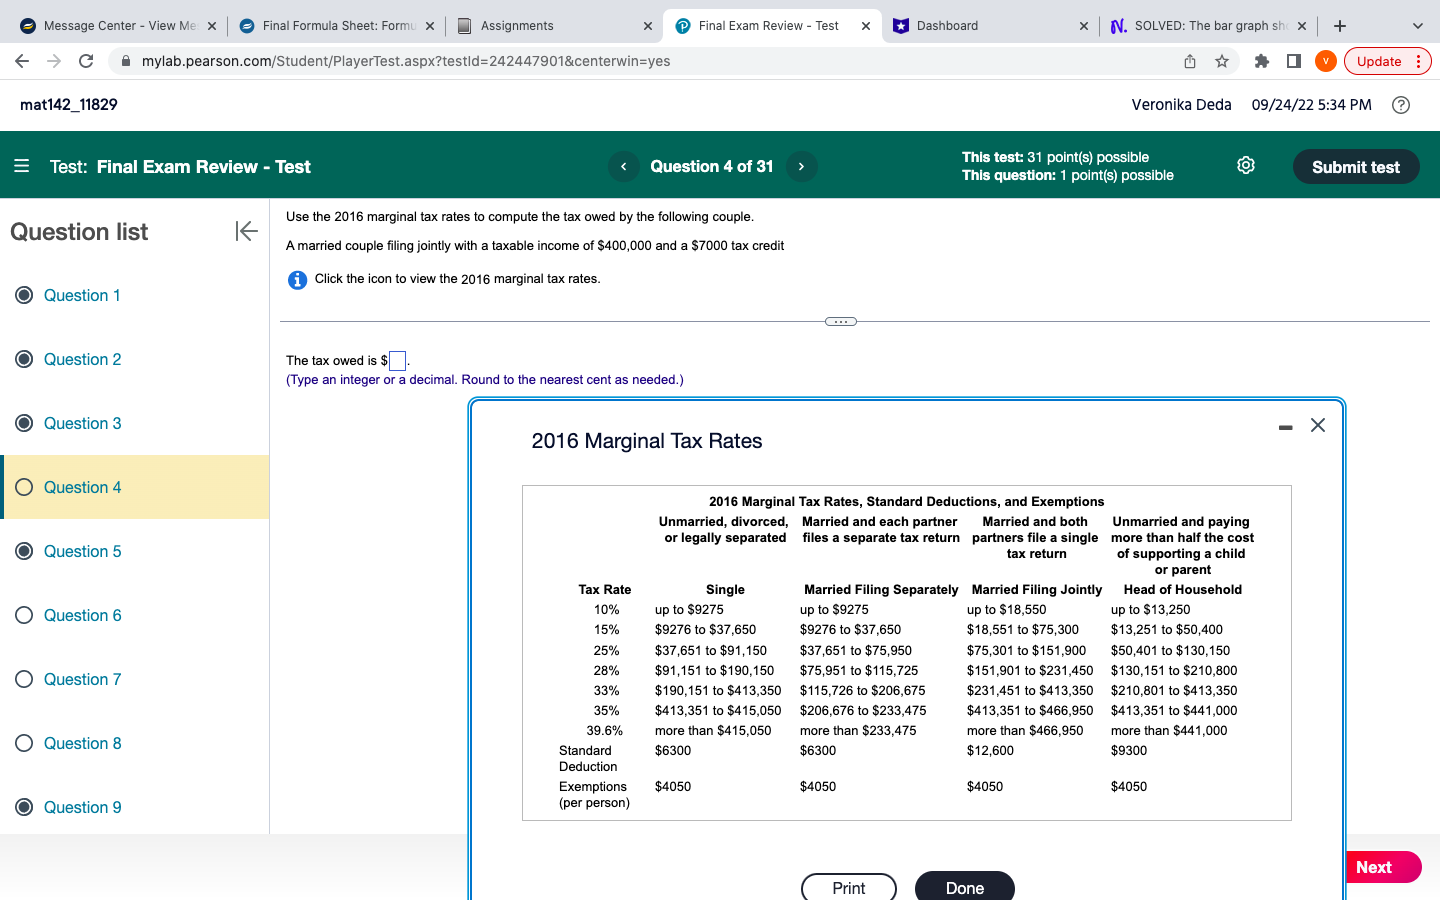Viewport: 1440px width, 900px height.
Task: Open the browser share icon
Action: (x=1190, y=61)
